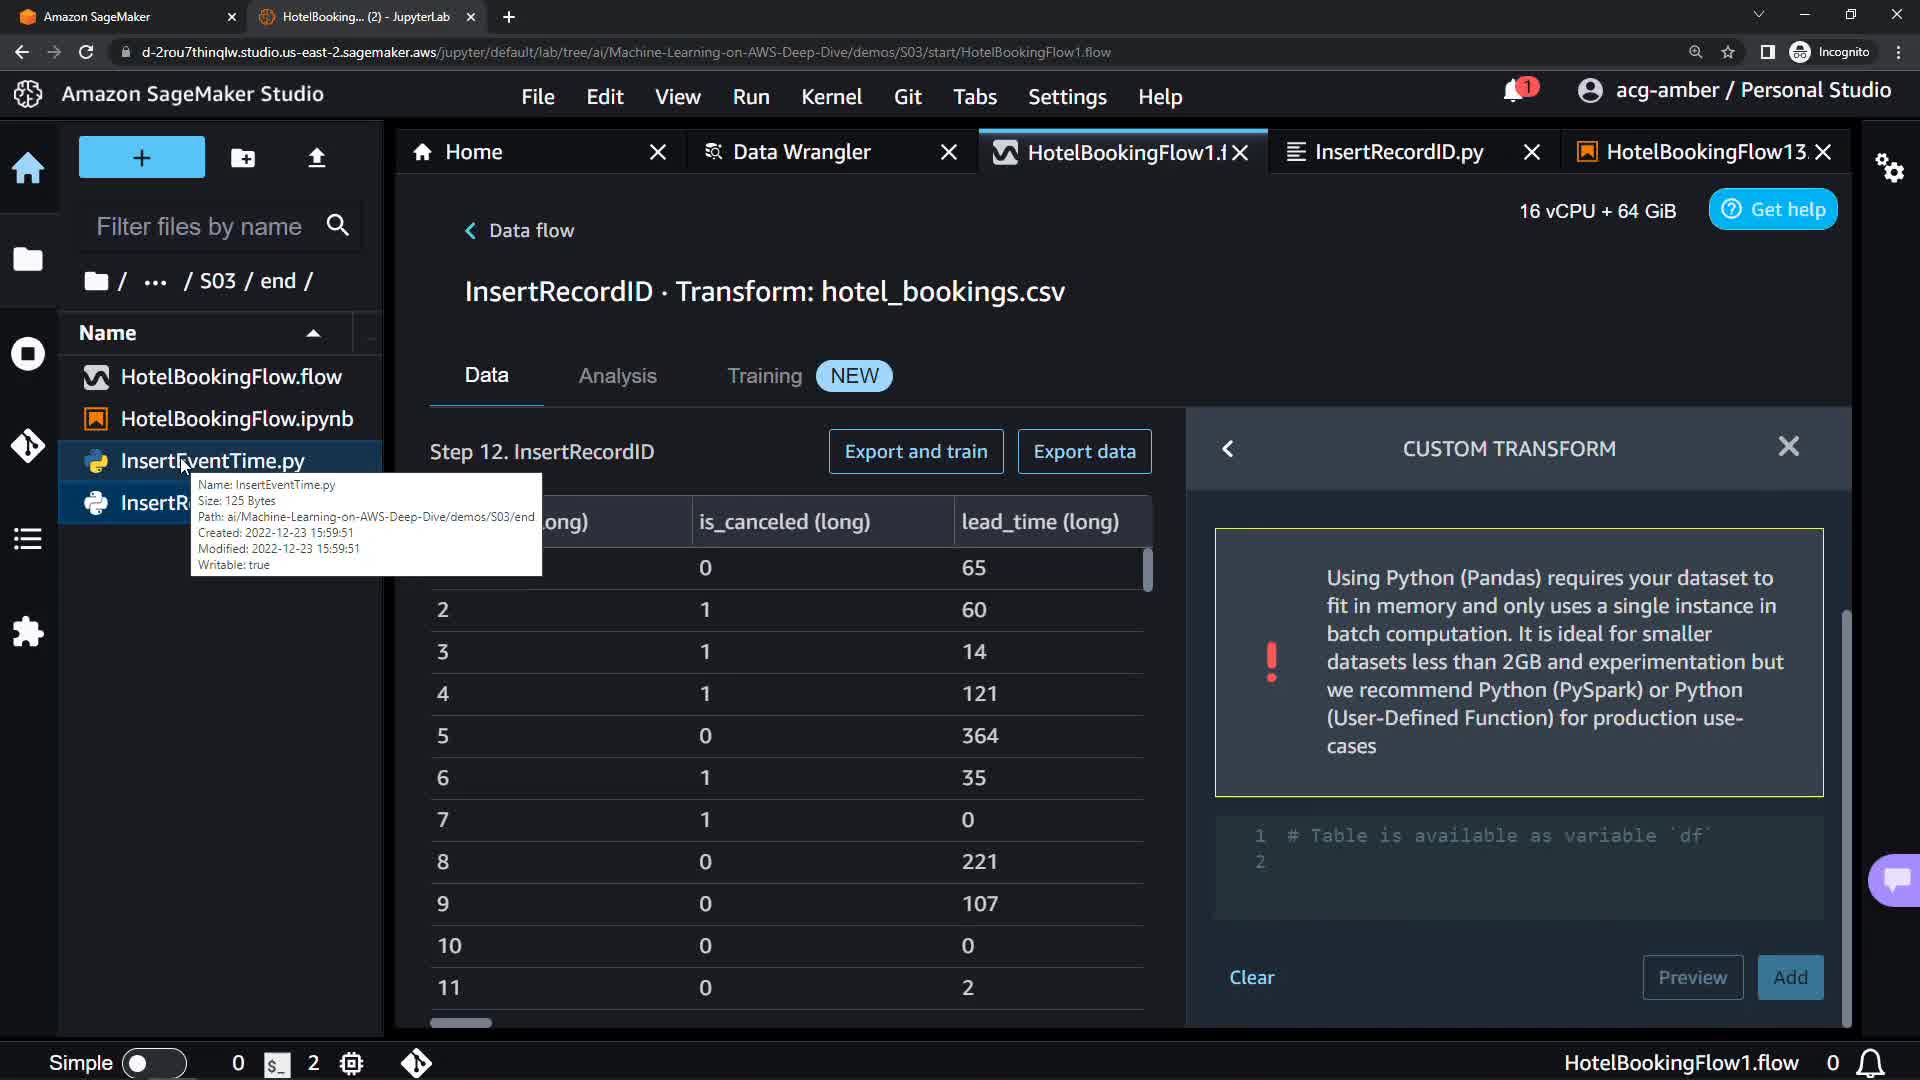Viewport: 1920px width, 1080px height.
Task: Switch to the Analysis tab
Action: [617, 376]
